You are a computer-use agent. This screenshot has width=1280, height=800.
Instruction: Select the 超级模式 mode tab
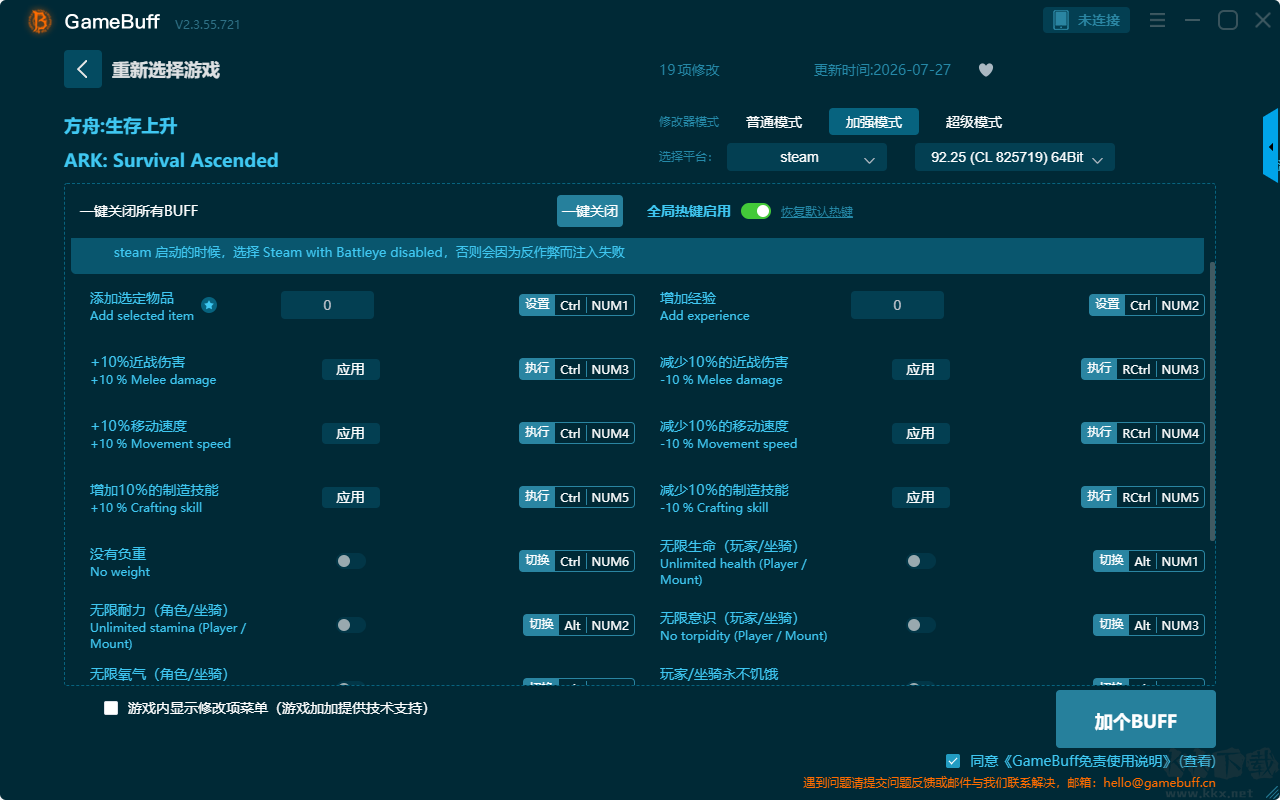(x=974, y=122)
